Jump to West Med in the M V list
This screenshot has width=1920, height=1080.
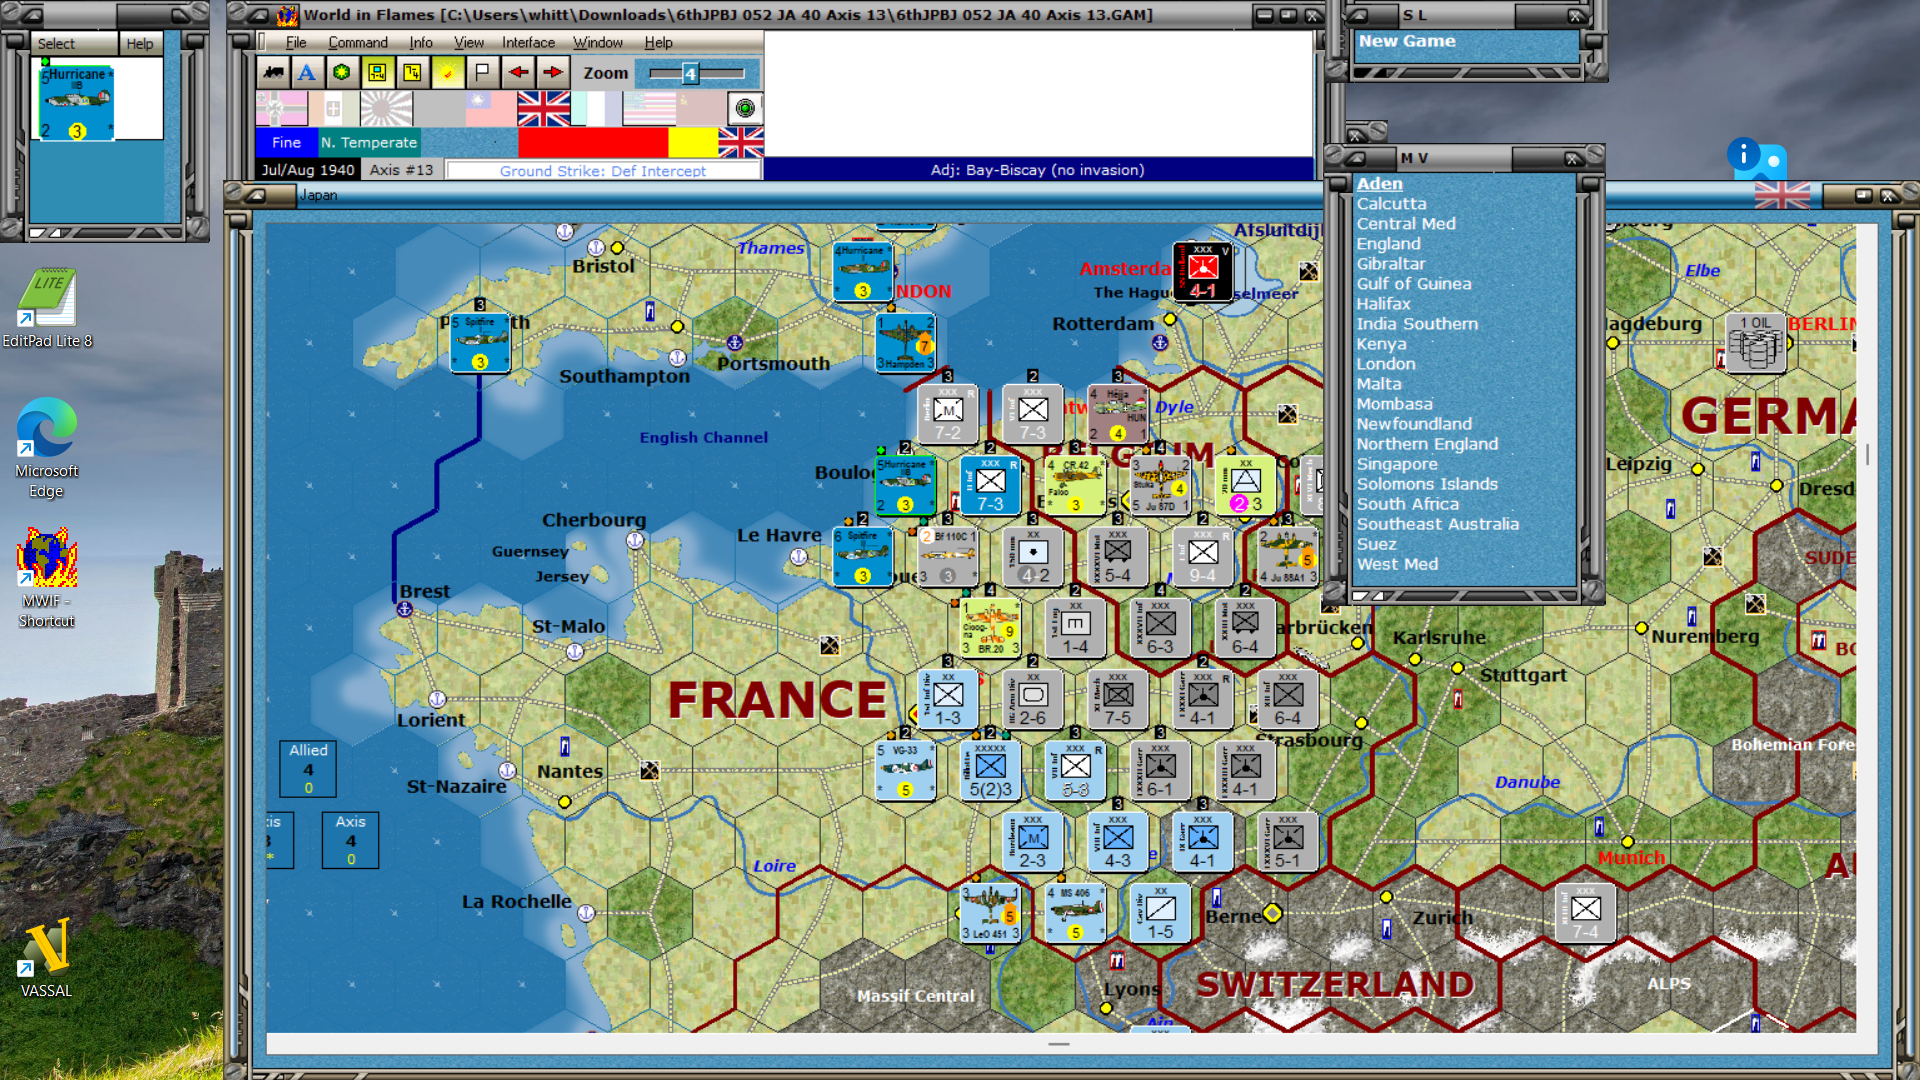(x=1397, y=564)
